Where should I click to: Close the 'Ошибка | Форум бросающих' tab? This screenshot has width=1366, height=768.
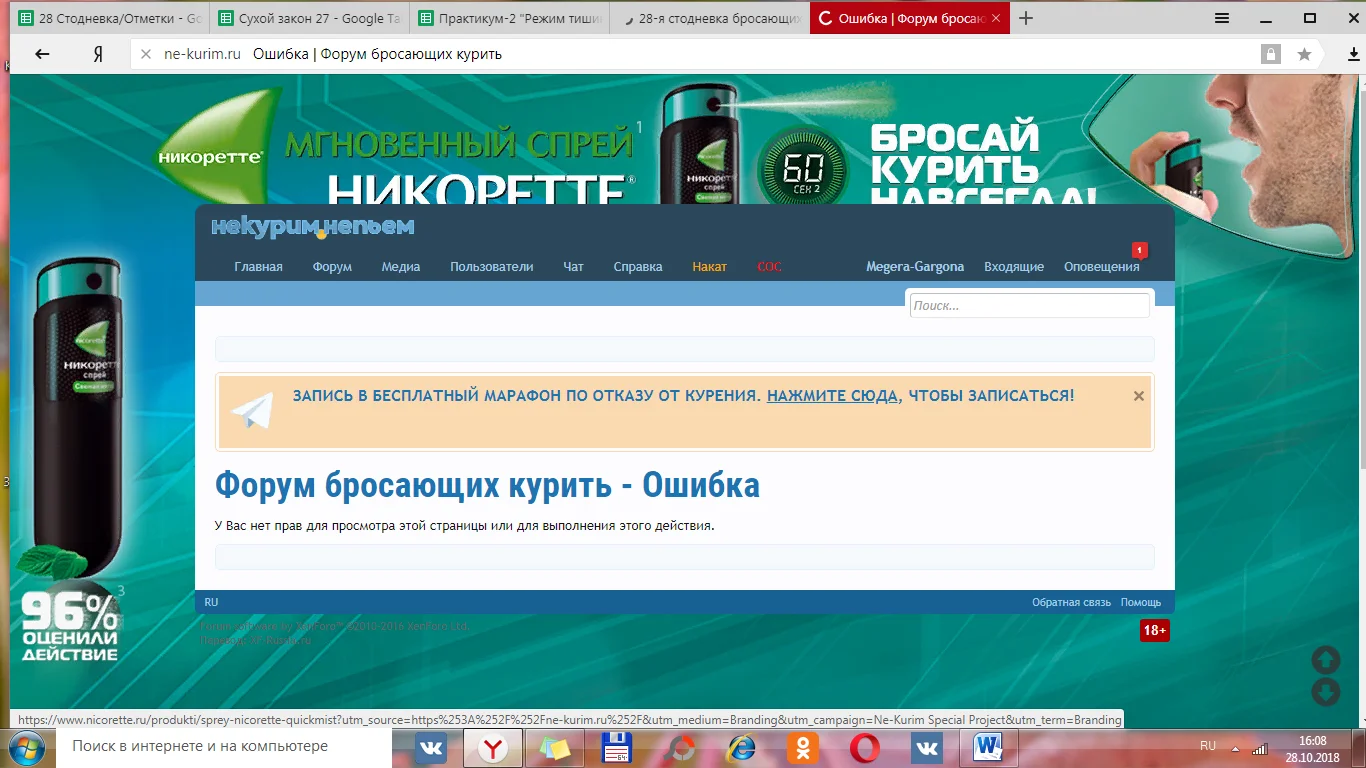pyautogui.click(x=997, y=18)
